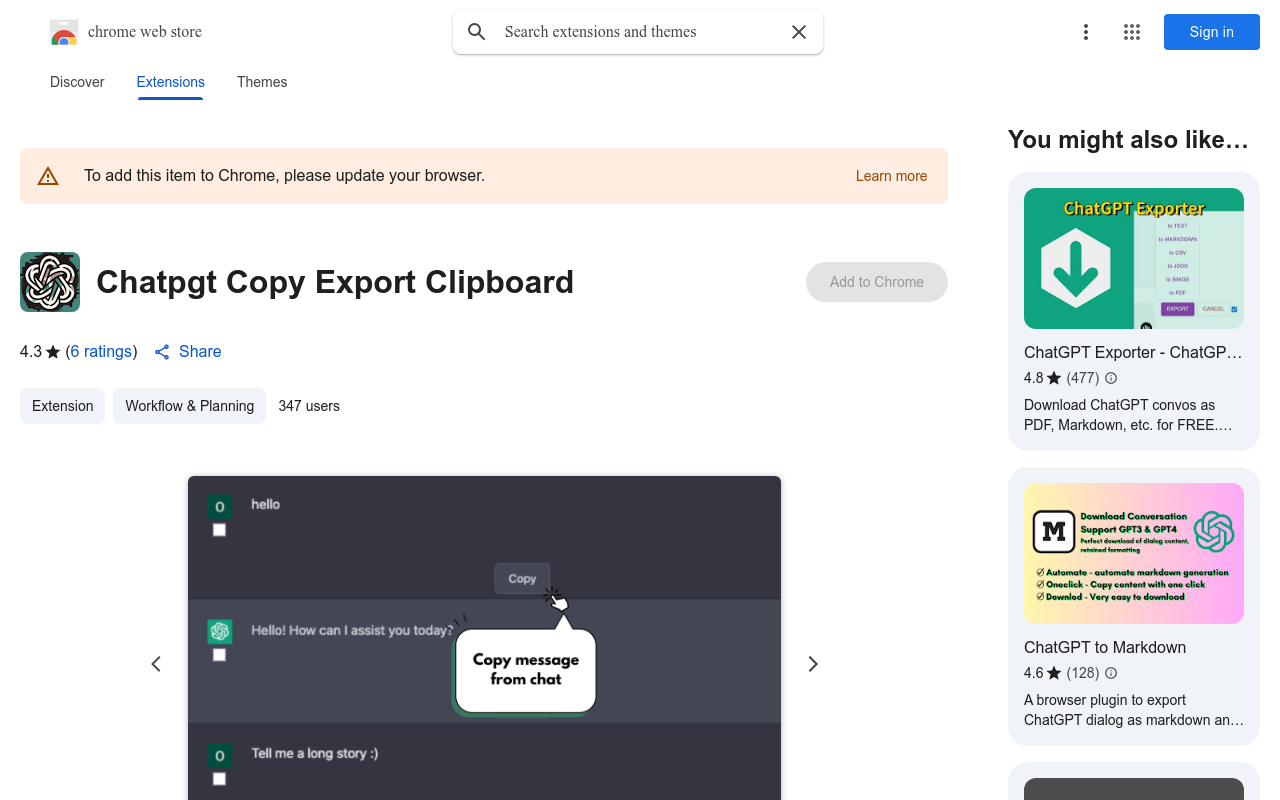Open the ChatGPT to Markdown title
This screenshot has width=1280, height=800.
click(1105, 647)
